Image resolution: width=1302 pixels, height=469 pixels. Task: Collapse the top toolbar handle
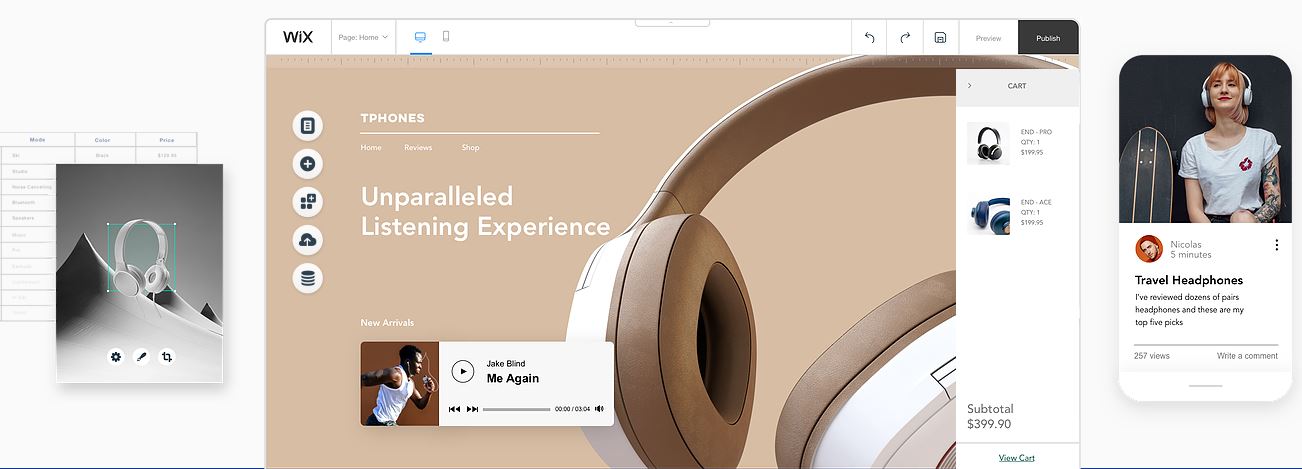pyautogui.click(x=672, y=21)
